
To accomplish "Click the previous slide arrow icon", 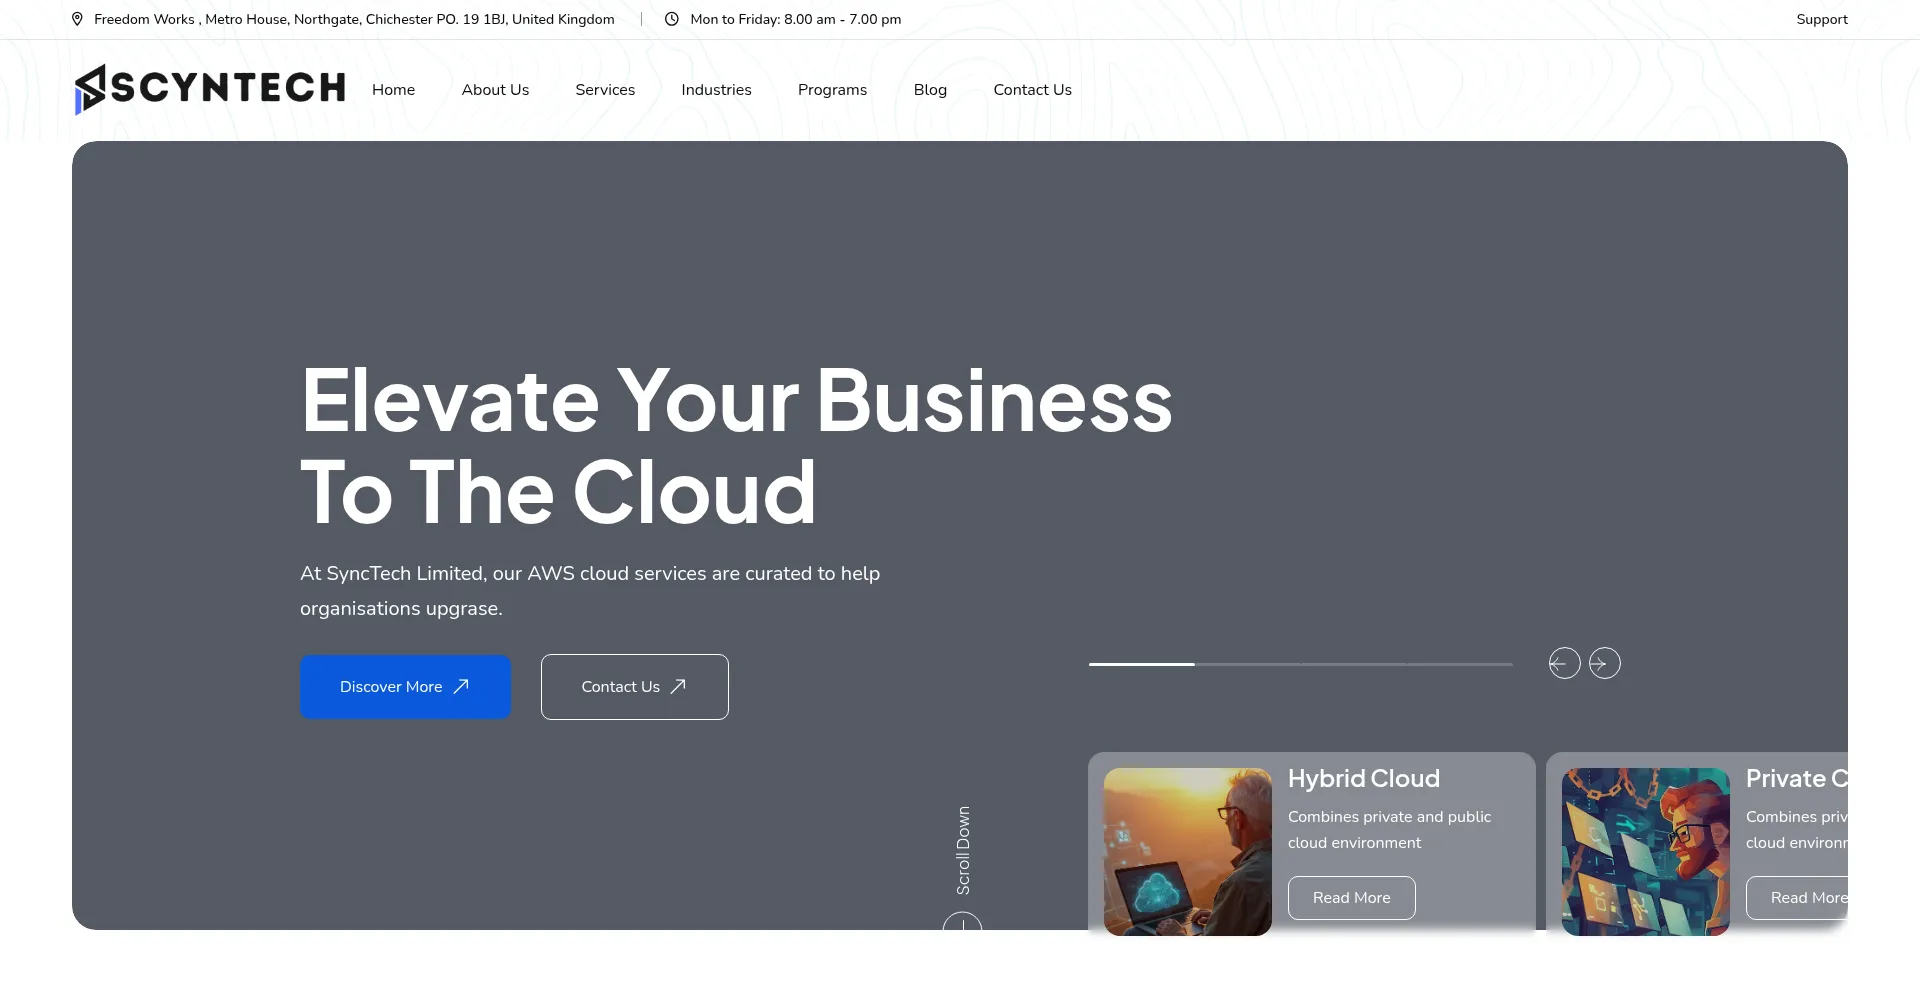I will click(x=1564, y=662).
